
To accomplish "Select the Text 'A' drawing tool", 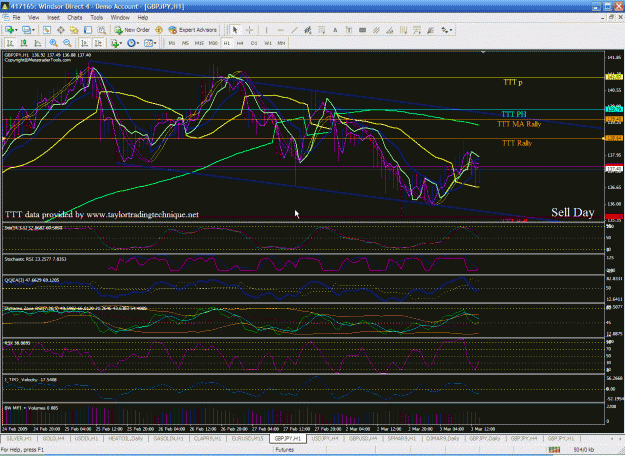I will pyautogui.click(x=335, y=30).
